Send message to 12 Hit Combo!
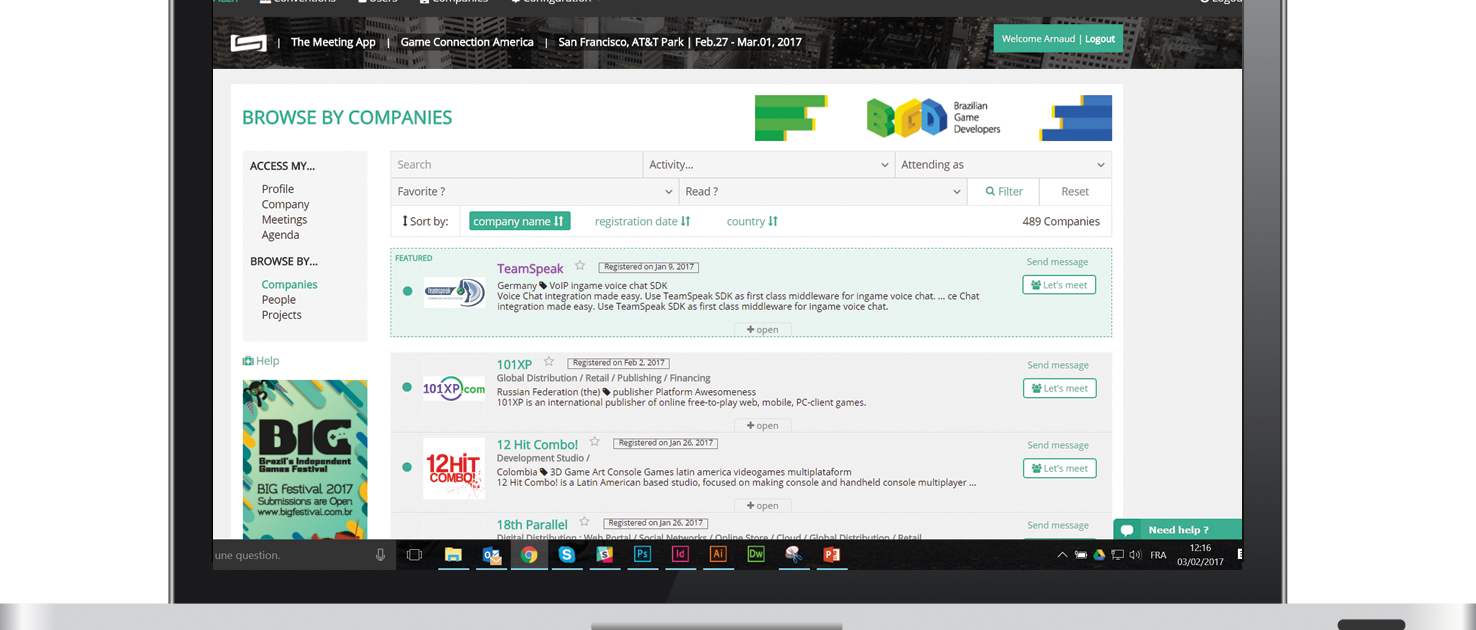The image size is (1476, 630). 1057,445
